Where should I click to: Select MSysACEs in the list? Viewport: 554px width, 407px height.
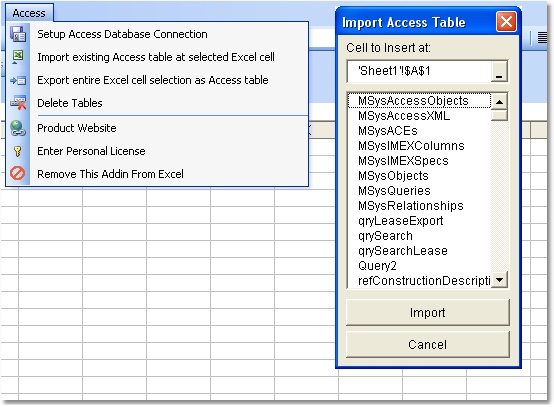(x=419, y=131)
